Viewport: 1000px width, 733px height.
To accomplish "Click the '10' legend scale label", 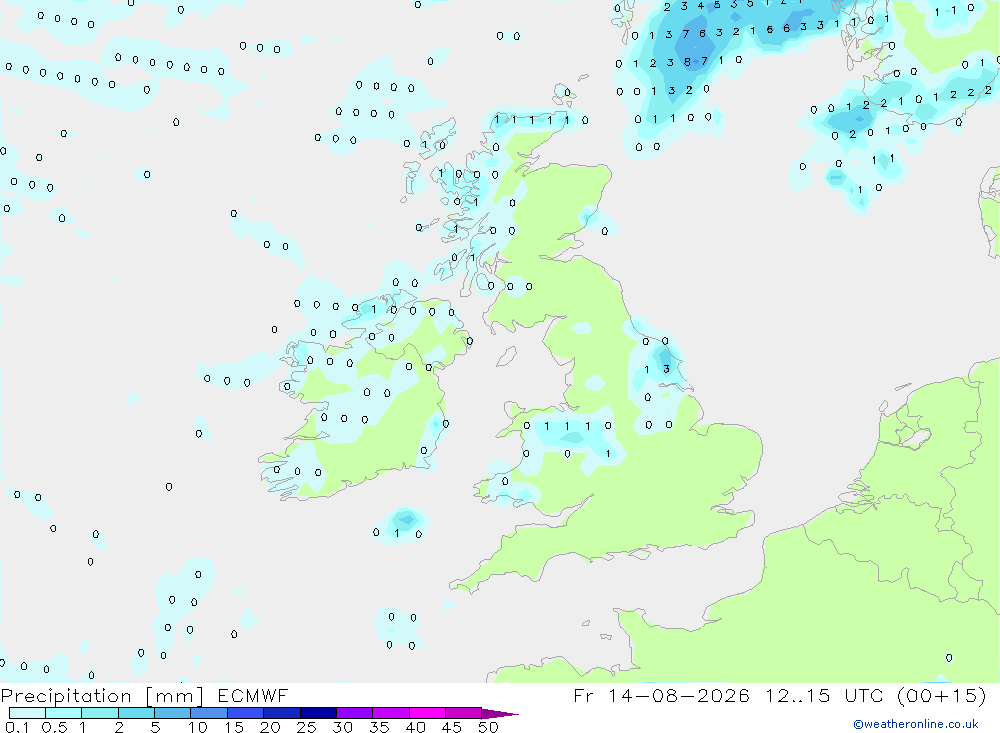I will point(198,727).
